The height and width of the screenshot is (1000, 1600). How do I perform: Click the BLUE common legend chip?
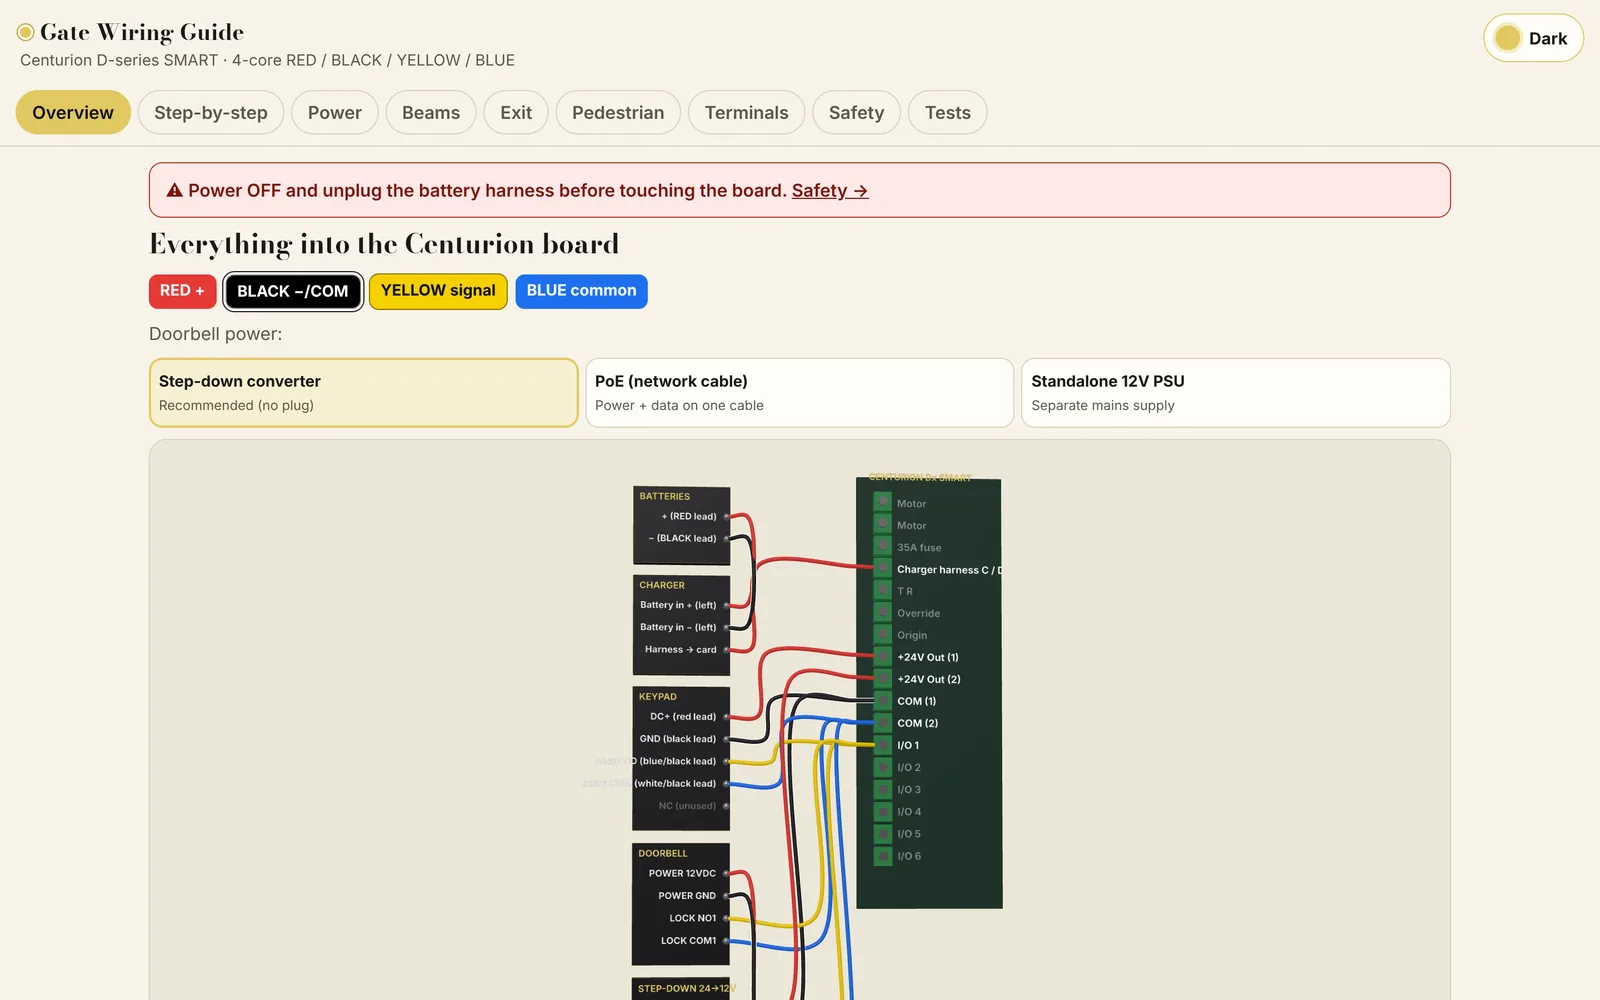[x=582, y=291]
